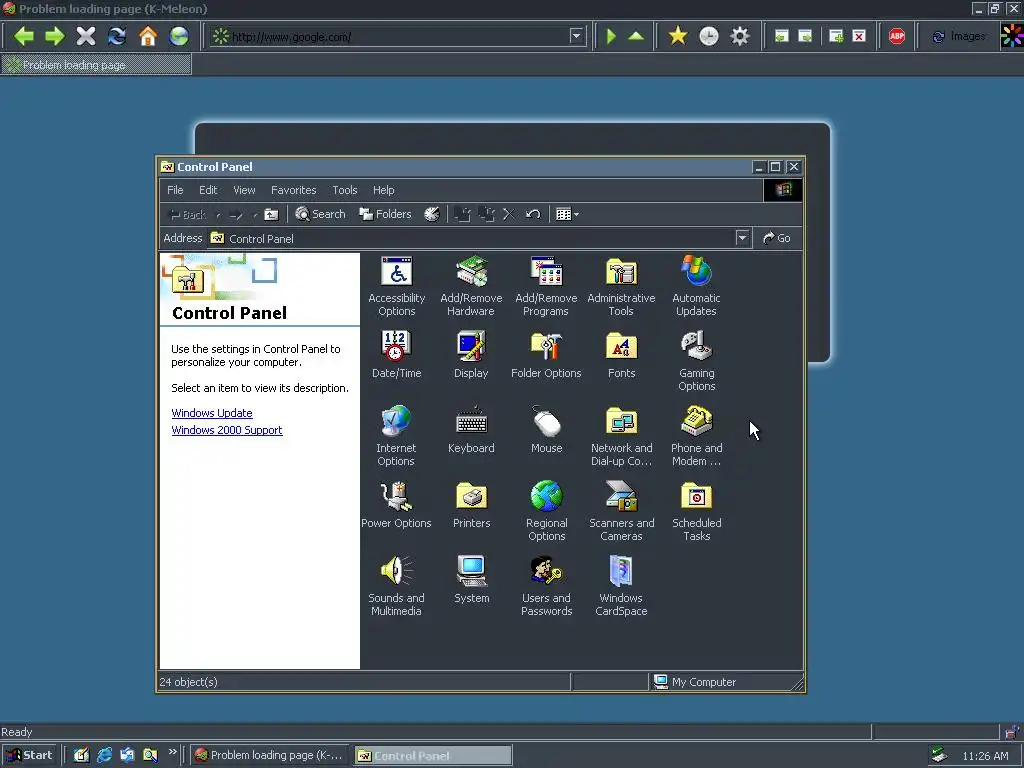Open Favorites menu in Control Panel
Viewport: 1024px width, 768px height.
click(293, 190)
